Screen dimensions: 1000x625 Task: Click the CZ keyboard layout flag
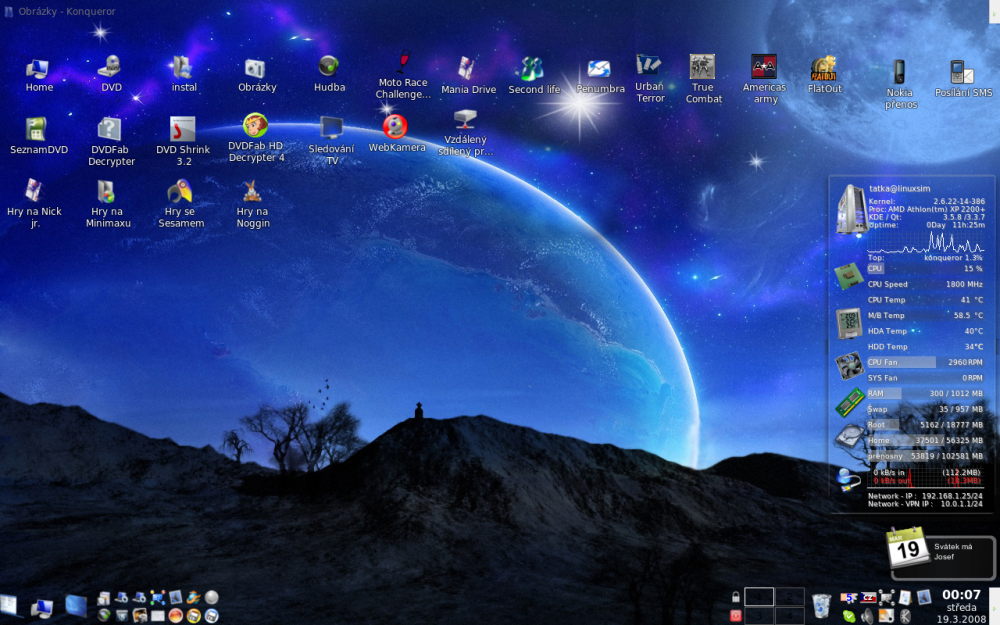tap(868, 598)
